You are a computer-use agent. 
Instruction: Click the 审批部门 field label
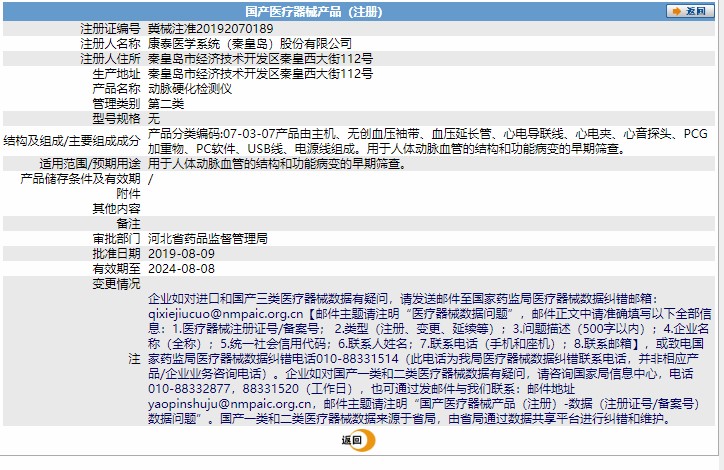tap(116, 239)
